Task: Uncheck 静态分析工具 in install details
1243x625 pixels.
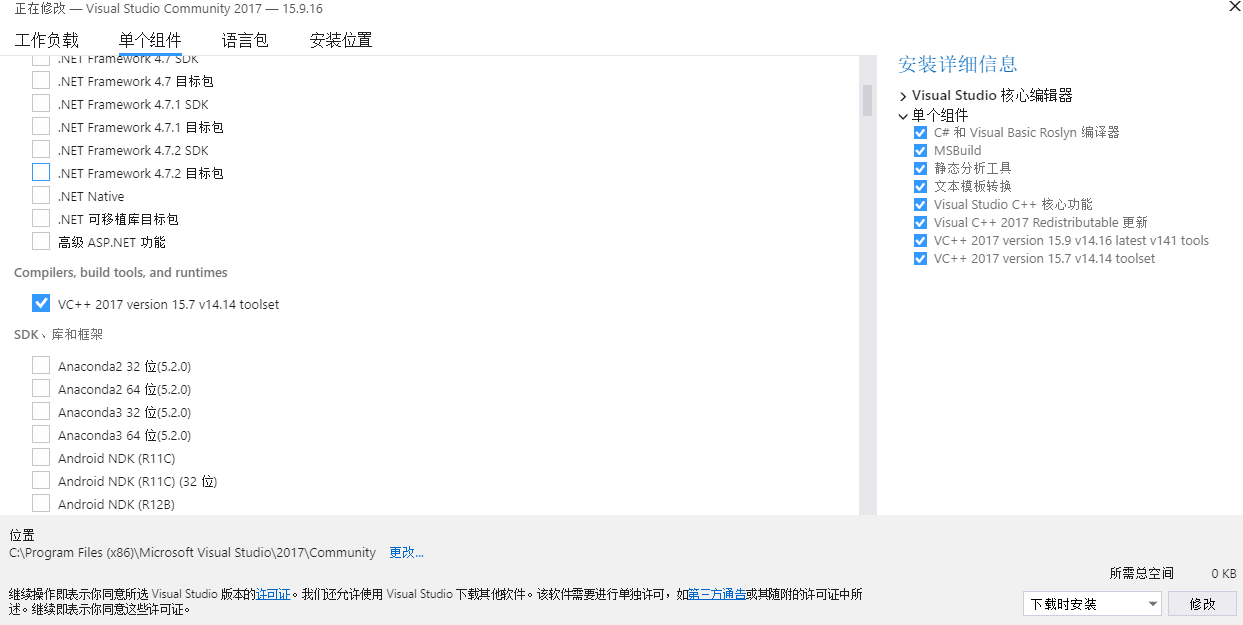Action: (x=920, y=169)
